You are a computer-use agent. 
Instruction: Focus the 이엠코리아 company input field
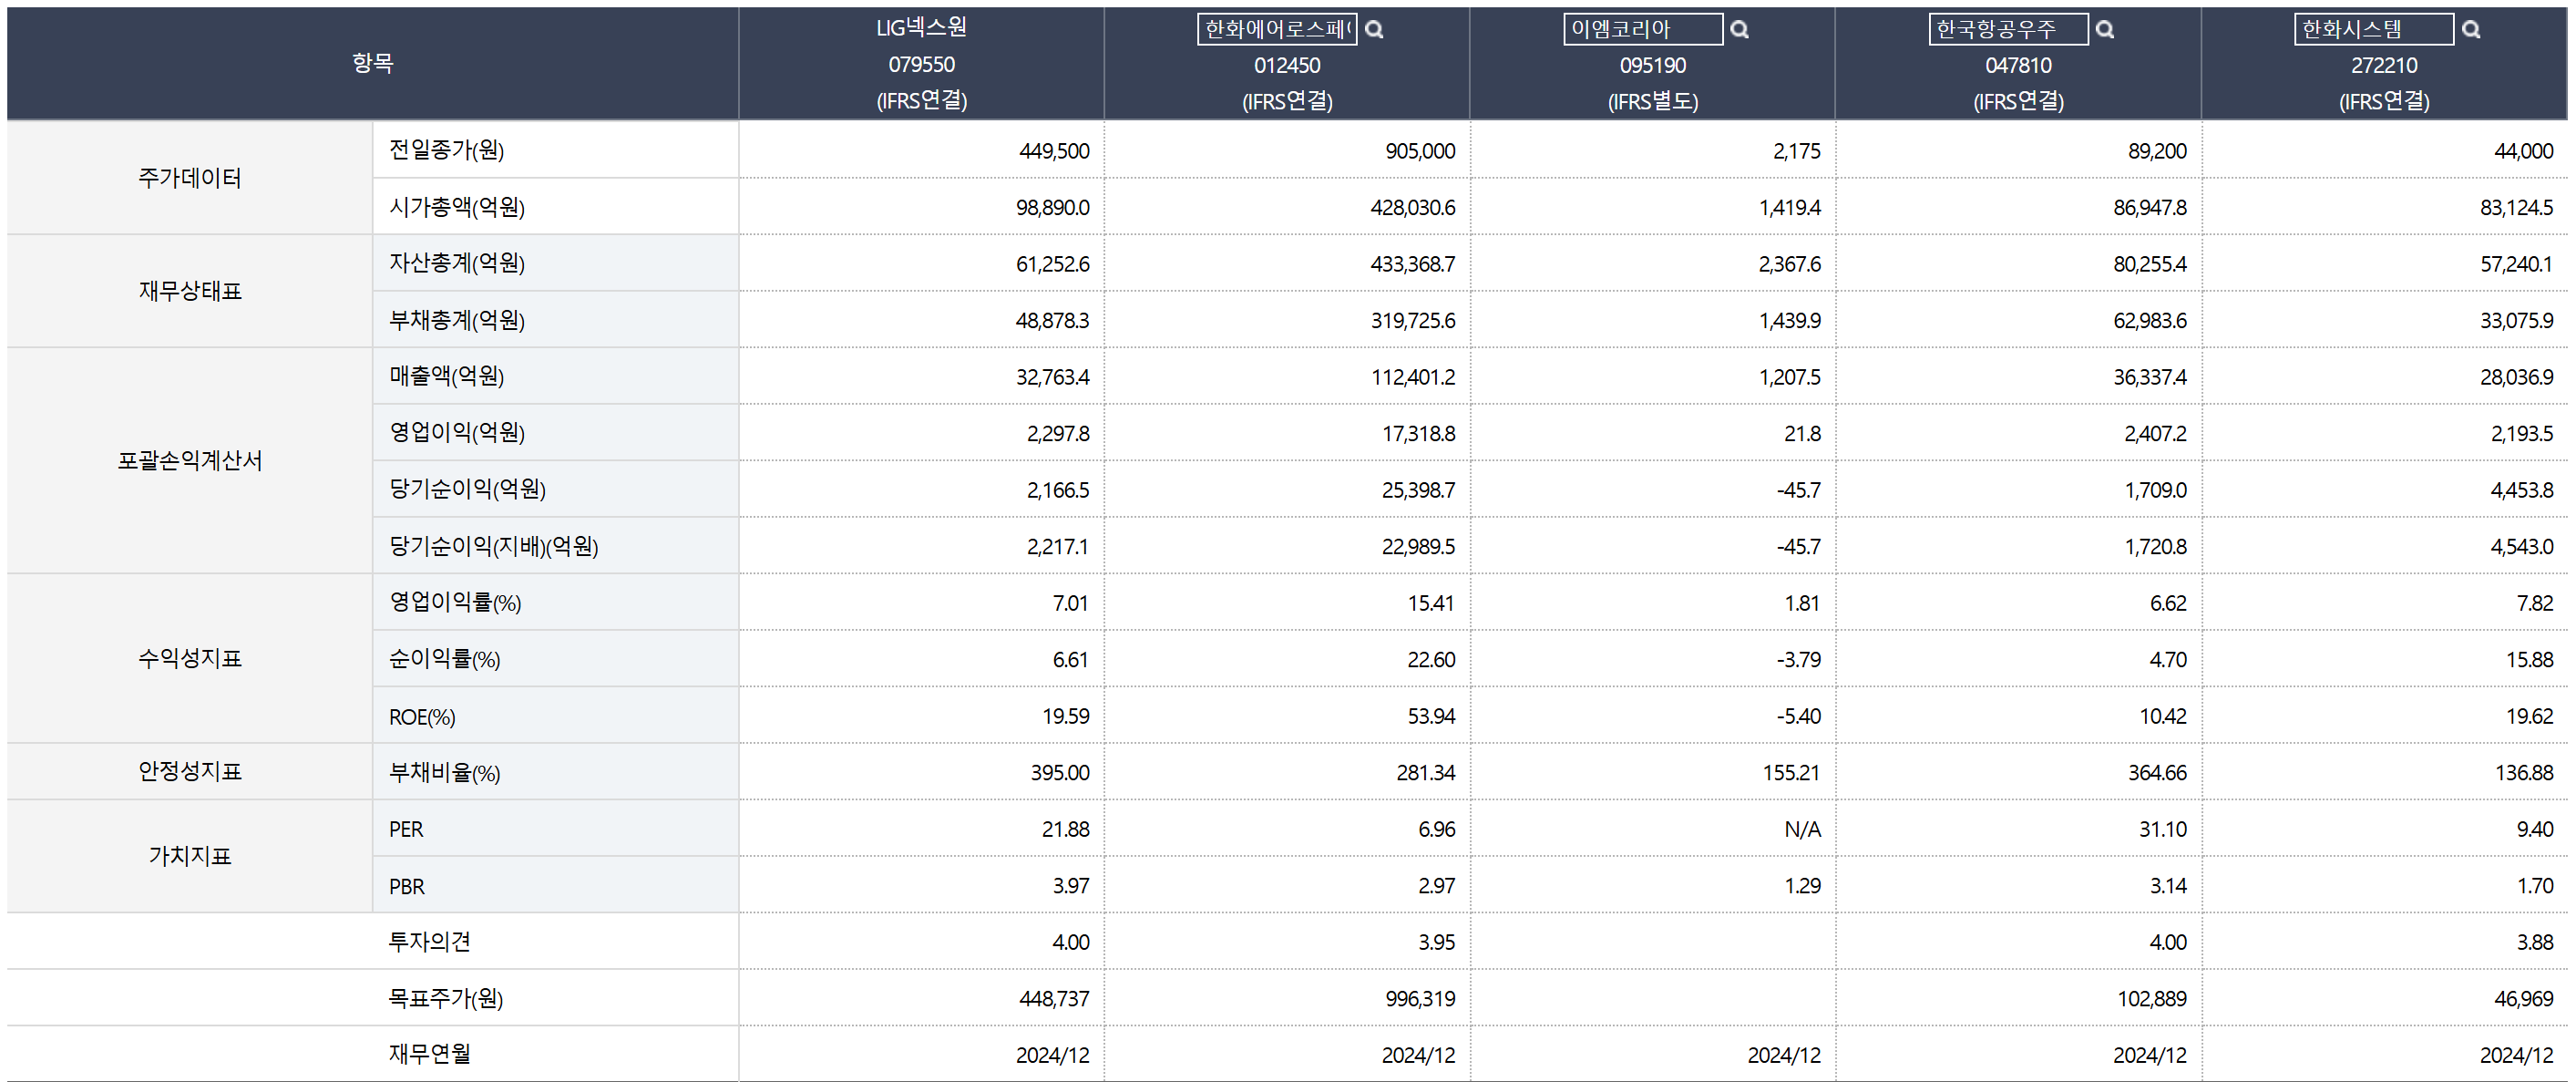pos(1642,30)
